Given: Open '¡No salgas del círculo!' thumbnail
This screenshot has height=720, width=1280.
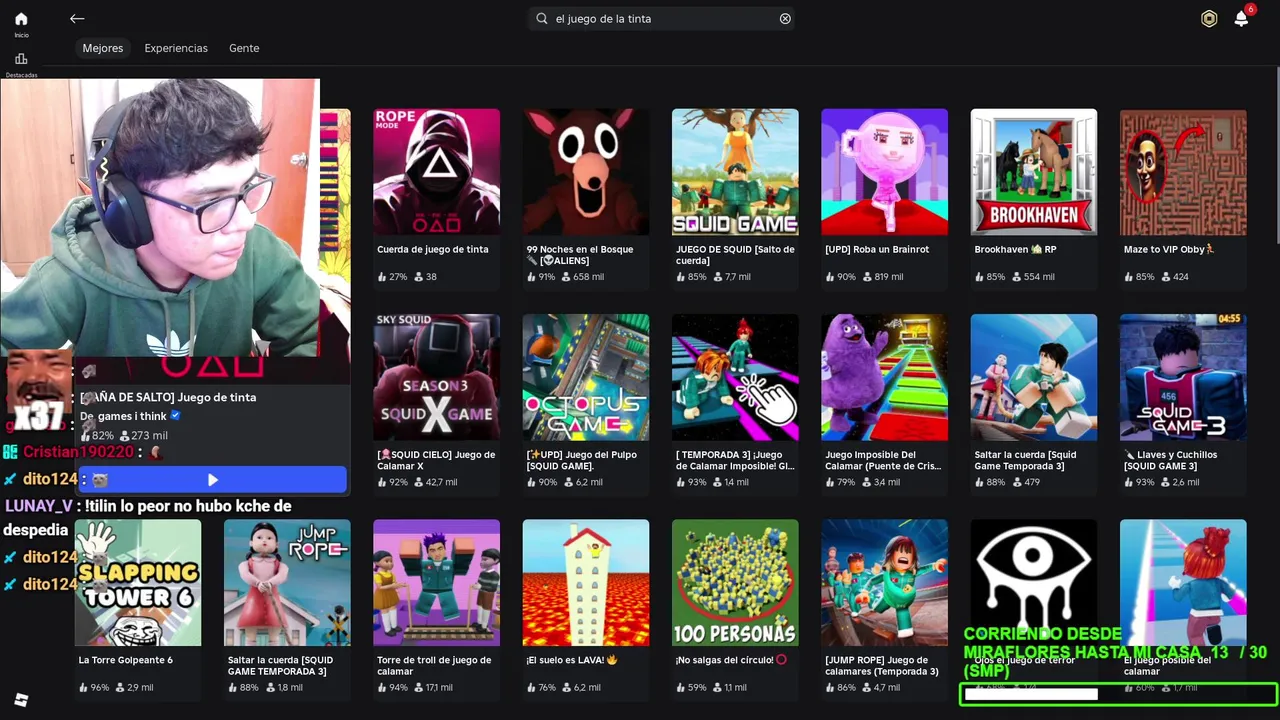Looking at the screenshot, I should tap(735, 583).
